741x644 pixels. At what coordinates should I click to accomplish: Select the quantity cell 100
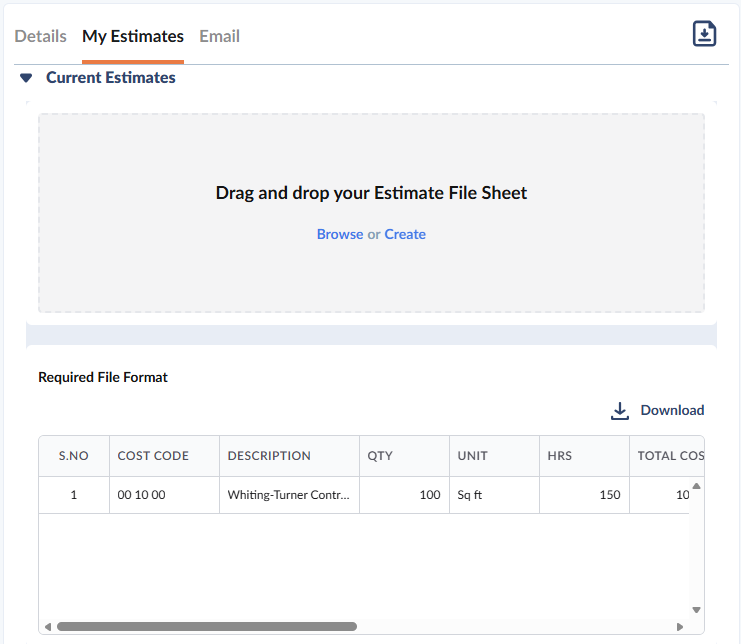click(405, 495)
